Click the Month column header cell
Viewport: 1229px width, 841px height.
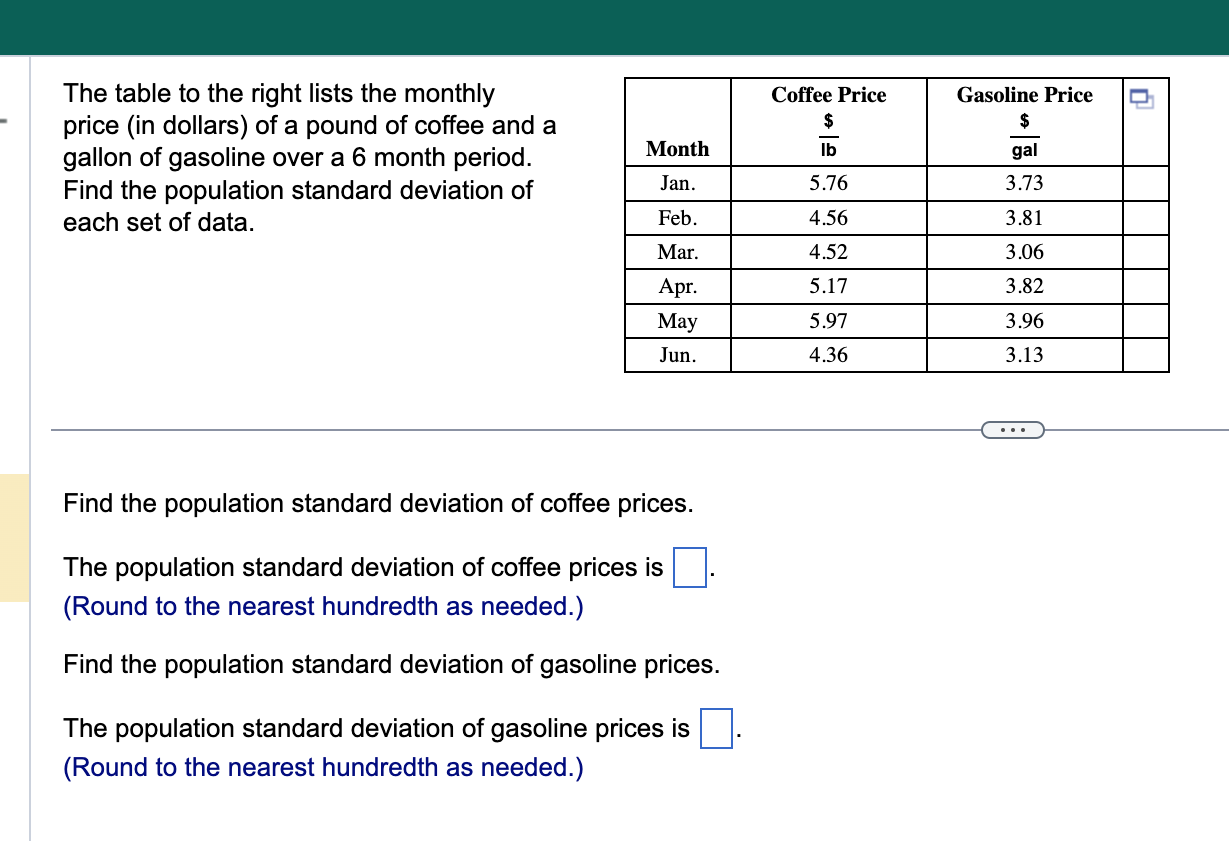pyautogui.click(x=677, y=148)
